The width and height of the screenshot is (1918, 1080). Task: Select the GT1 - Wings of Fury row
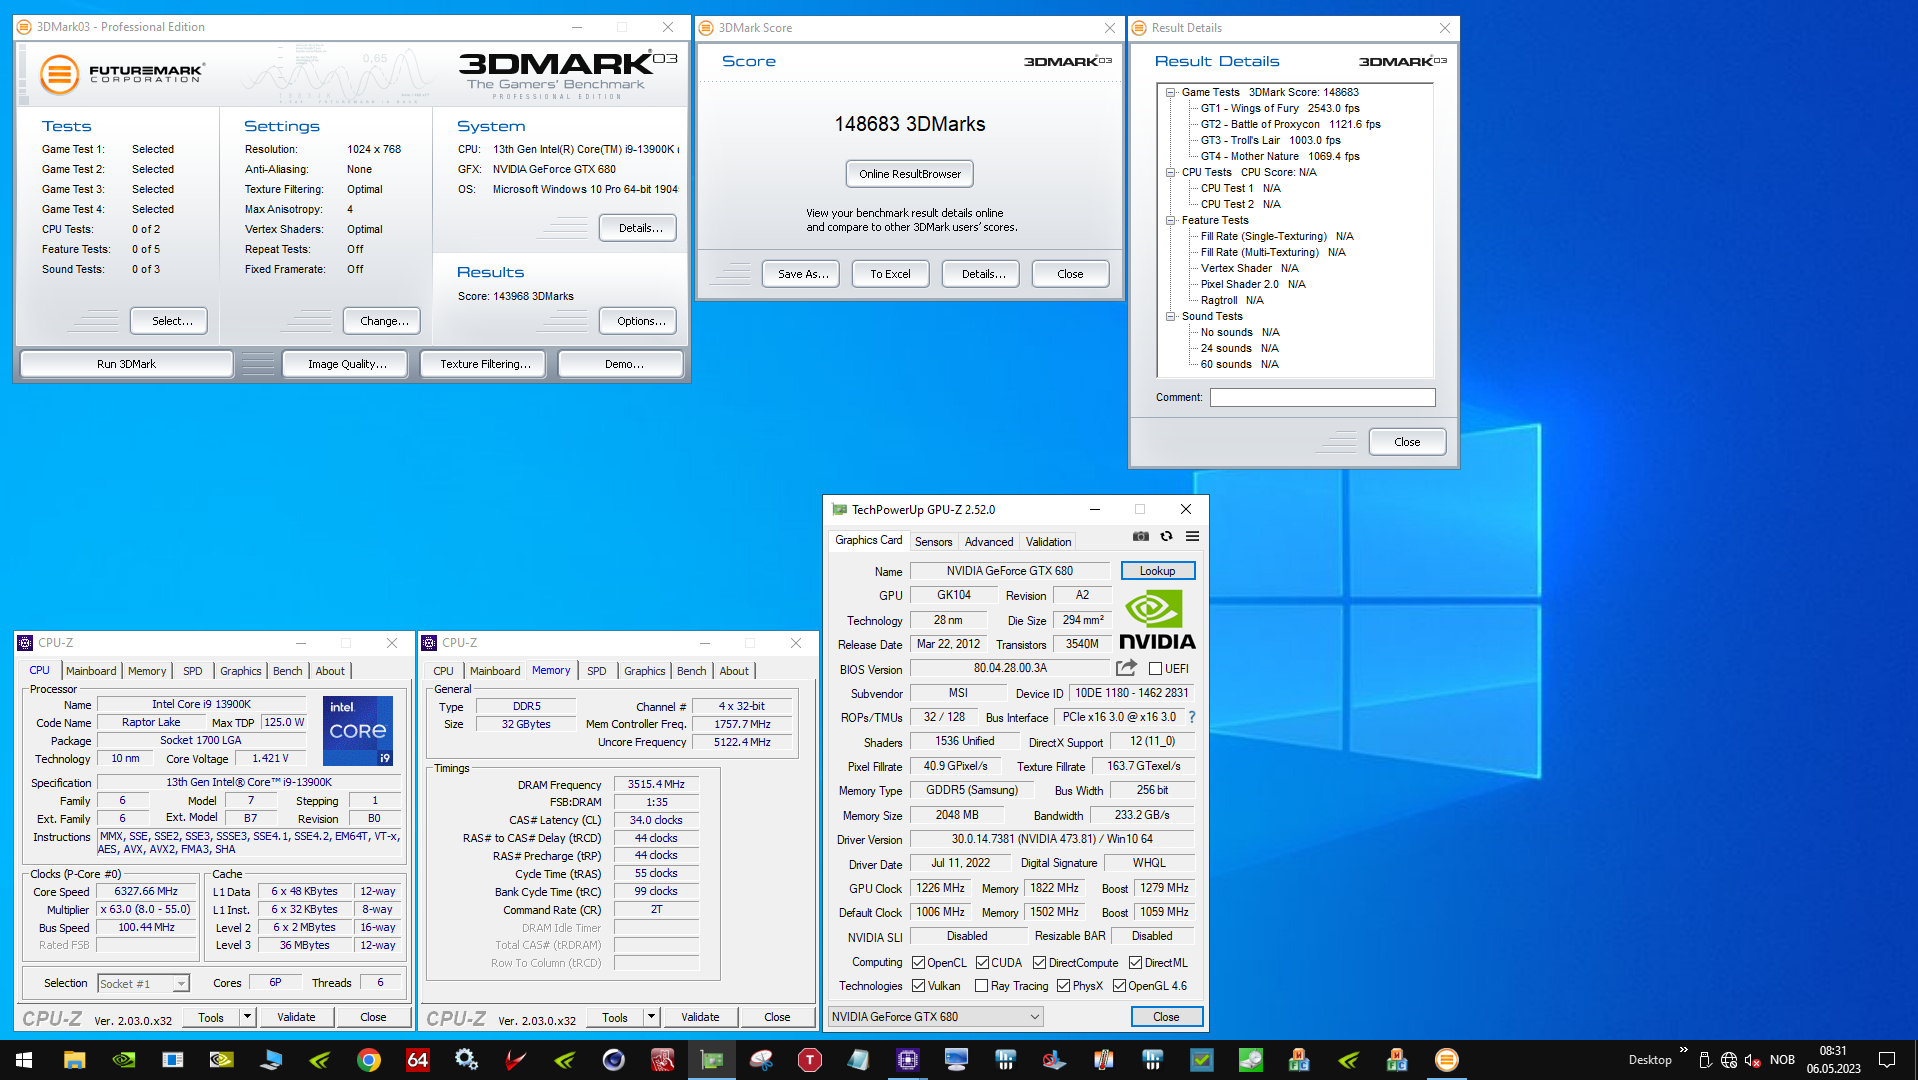coord(1280,108)
